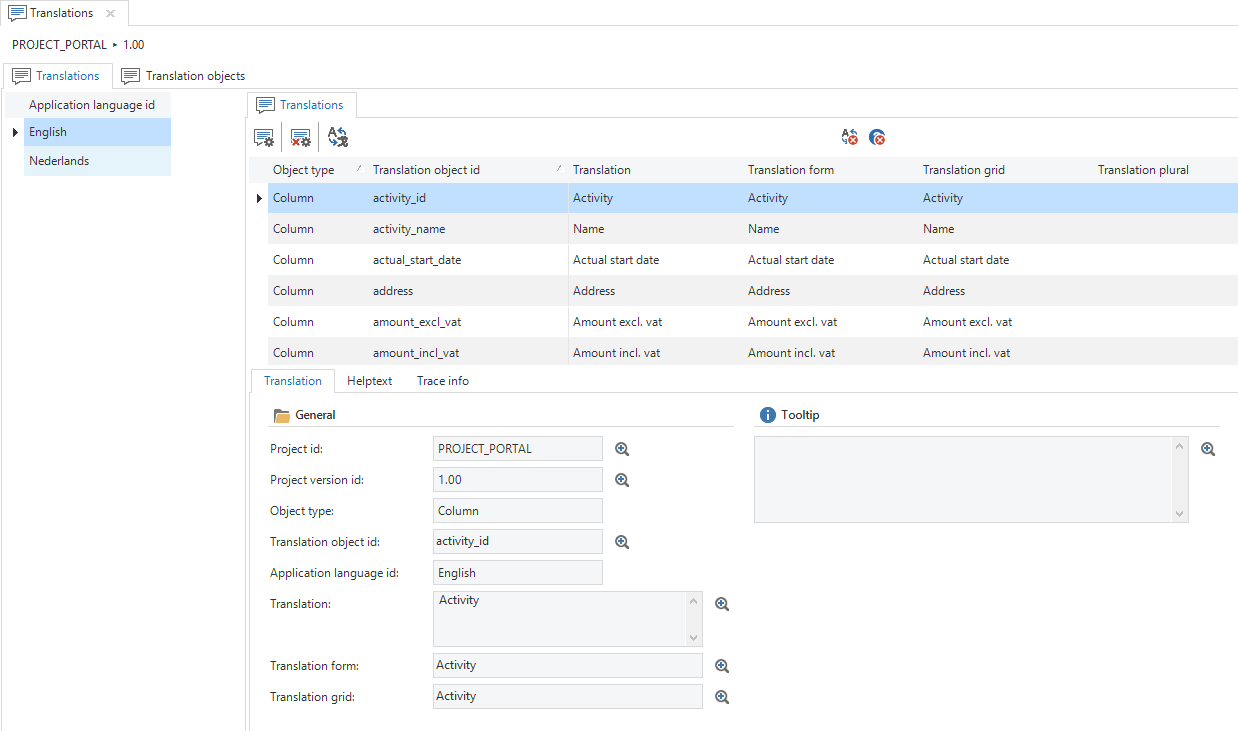Open lookup magnifier next to Project id
The image size is (1238, 731).
point(622,449)
